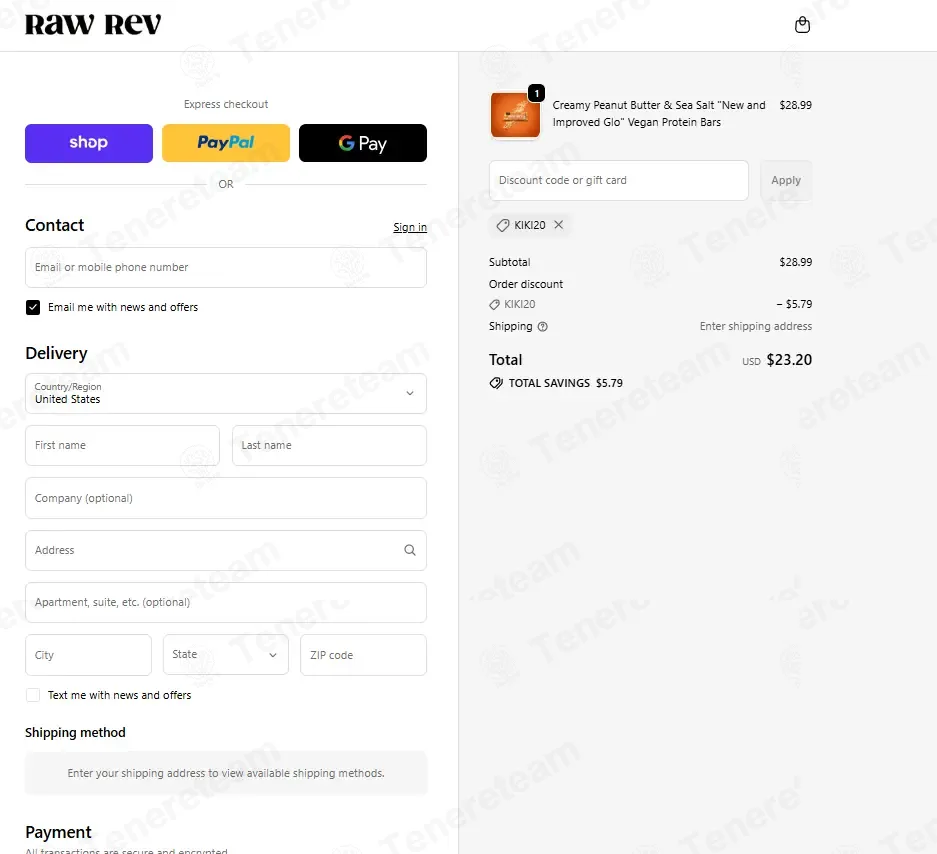
Task: Click the Payment heading
Action: coord(58,832)
